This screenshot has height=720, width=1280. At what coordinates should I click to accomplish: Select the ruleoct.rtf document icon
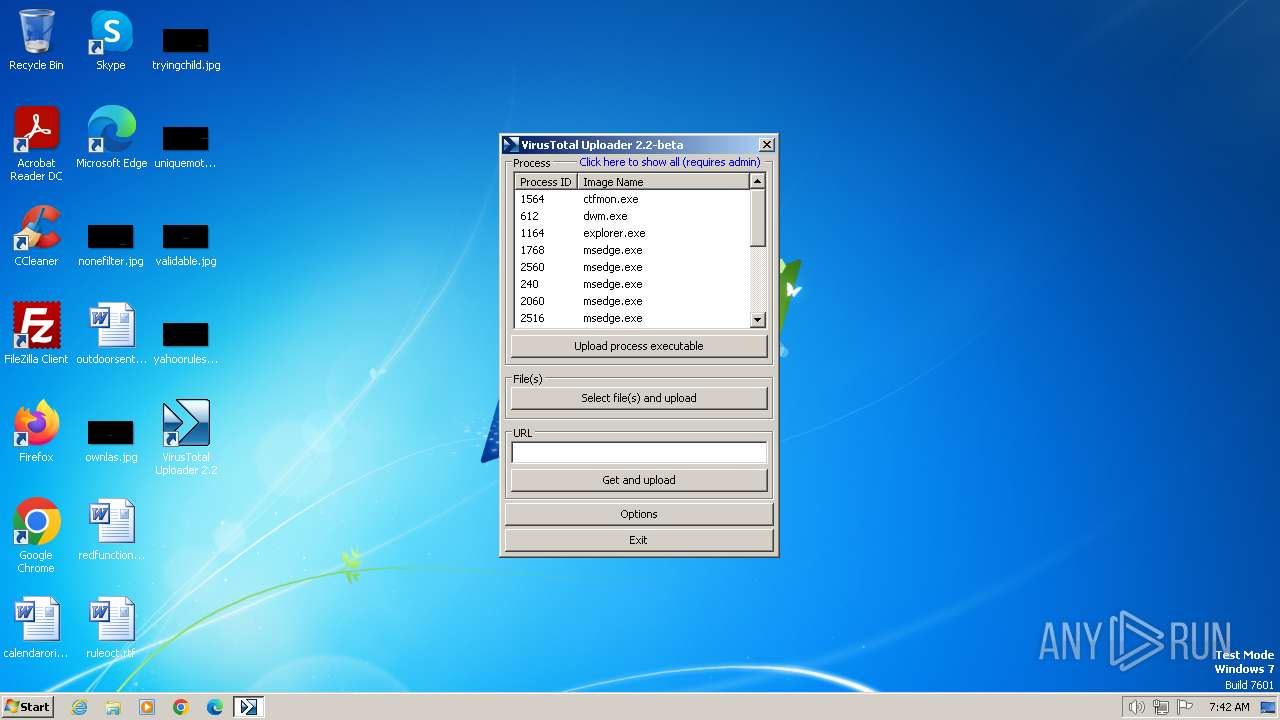[111, 628]
